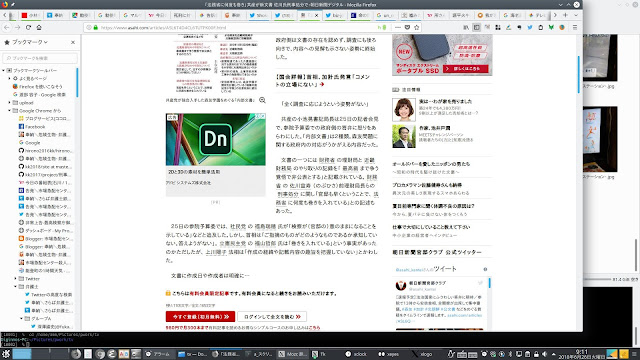Open the four-squares grid extension icon
This screenshot has height=360, width=640.
tap(498, 27)
